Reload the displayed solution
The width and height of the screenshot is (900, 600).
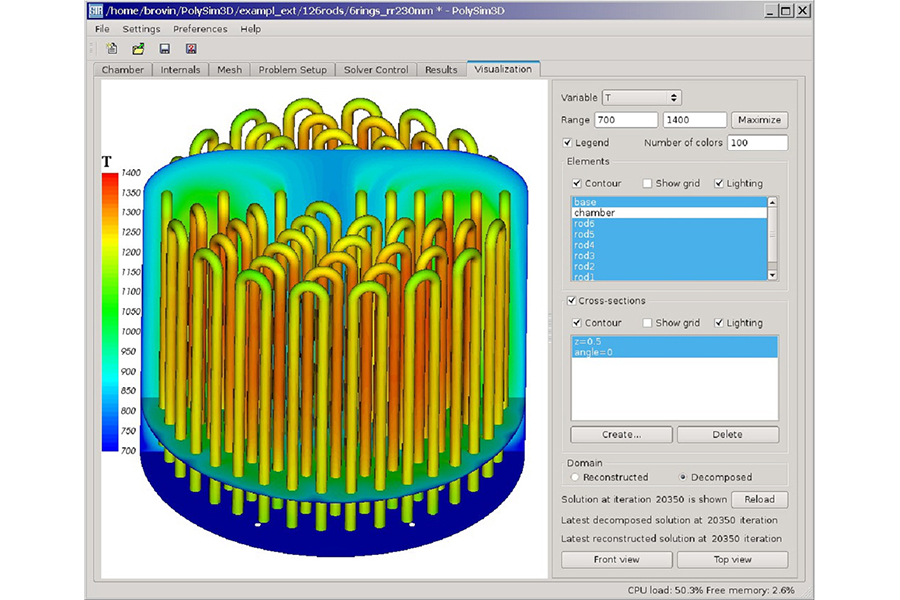pos(759,499)
